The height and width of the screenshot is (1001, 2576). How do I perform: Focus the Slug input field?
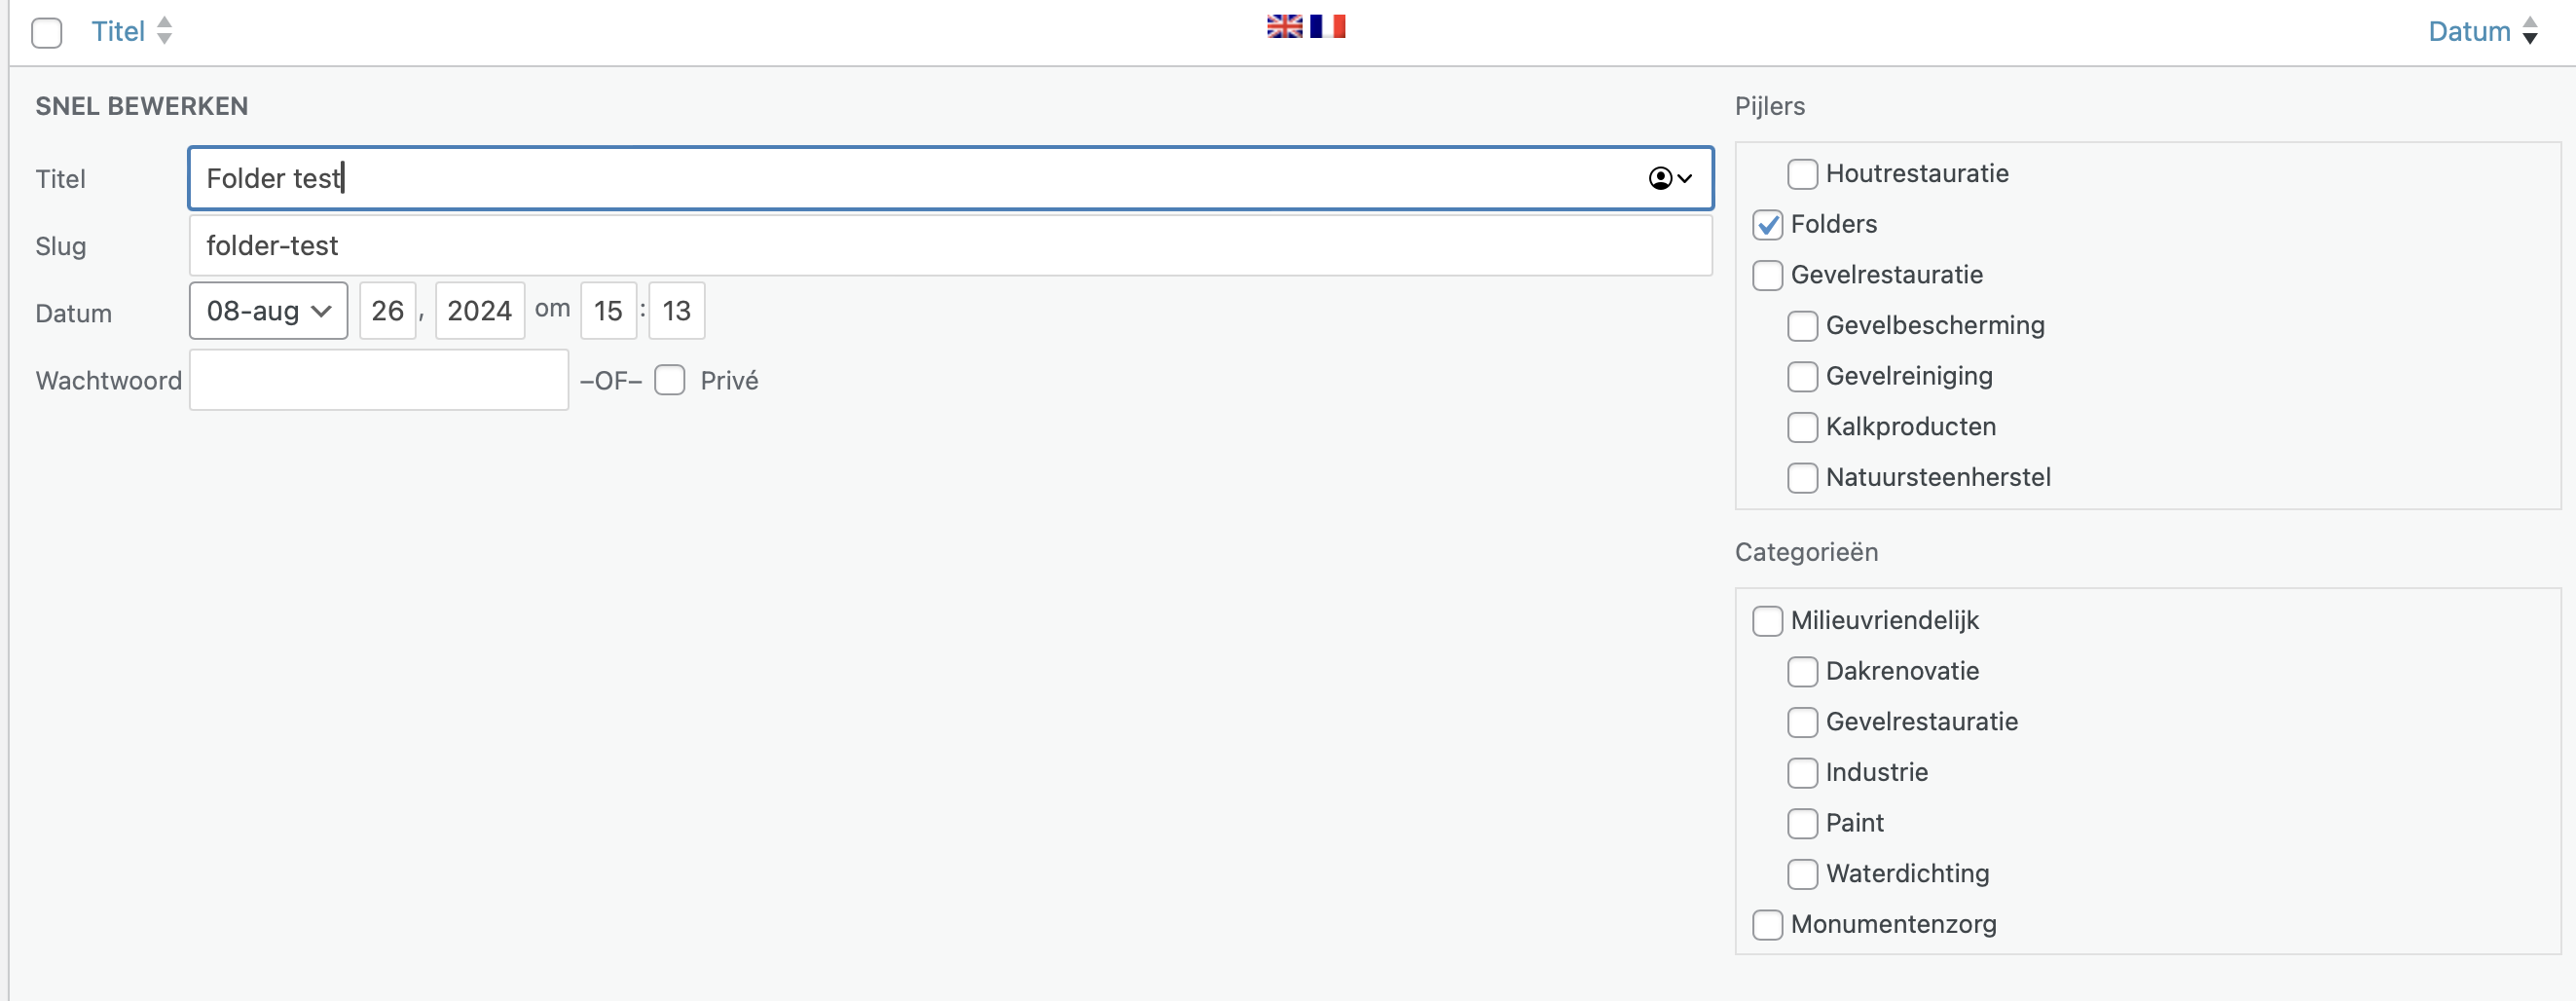pyautogui.click(x=950, y=246)
